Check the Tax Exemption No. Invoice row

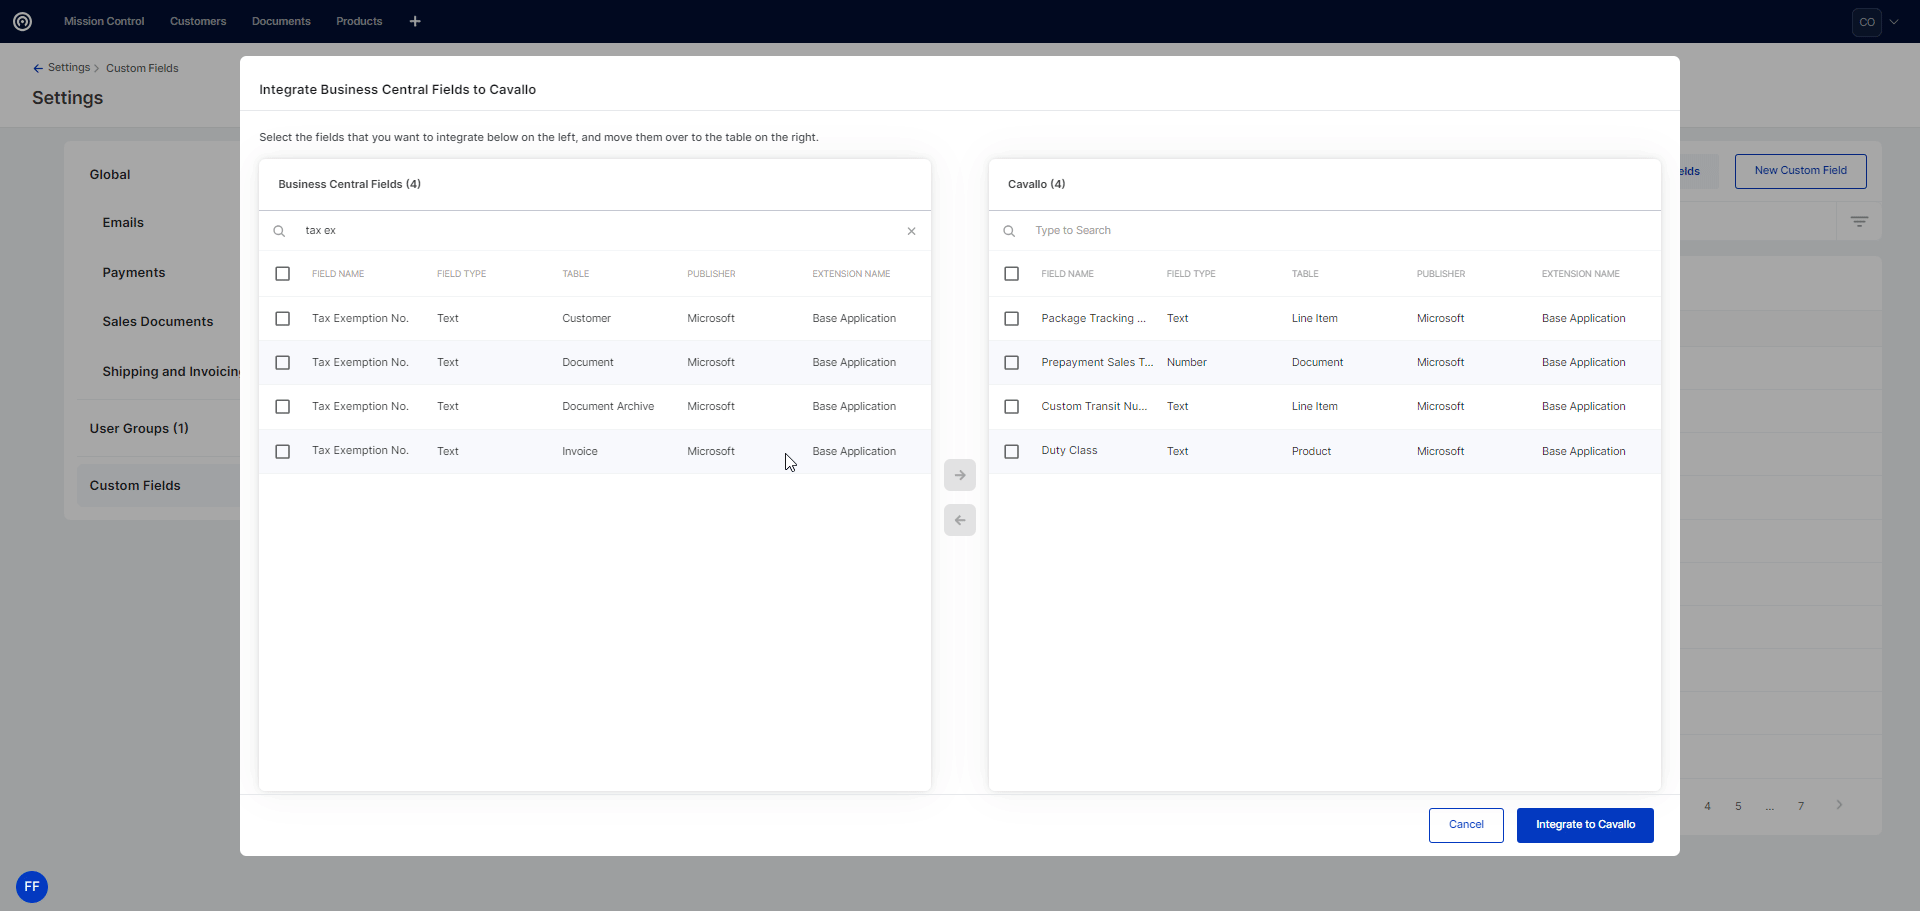tap(283, 452)
